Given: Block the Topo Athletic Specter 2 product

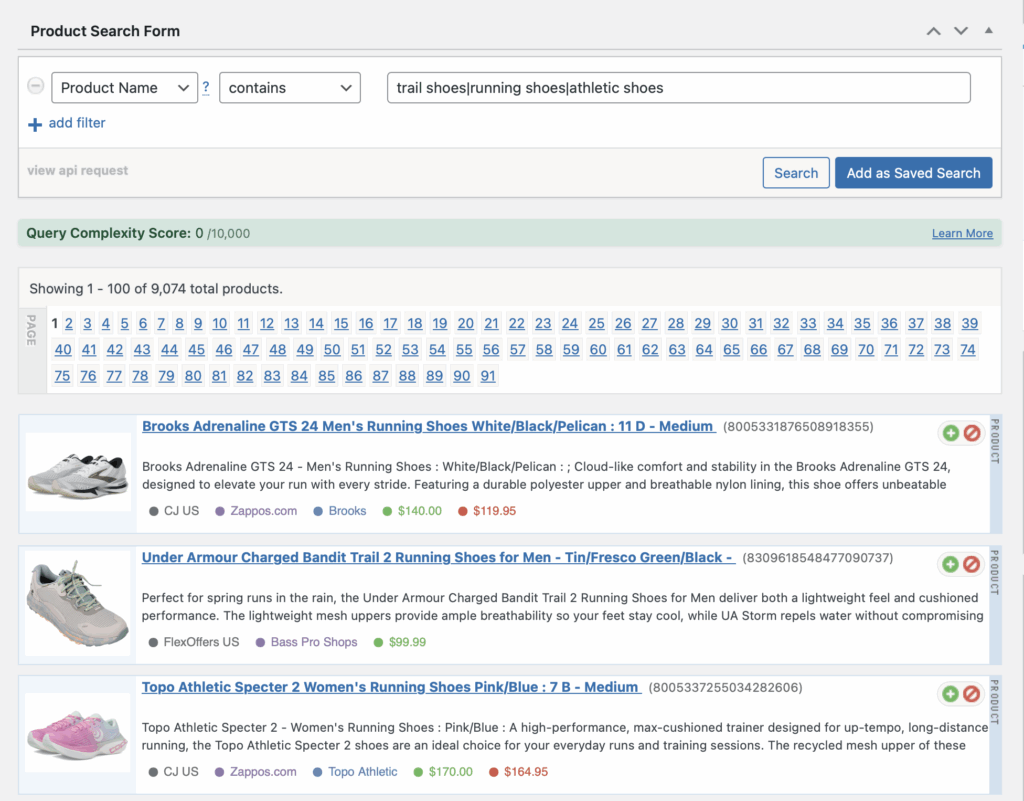Looking at the screenshot, I should pos(971,694).
